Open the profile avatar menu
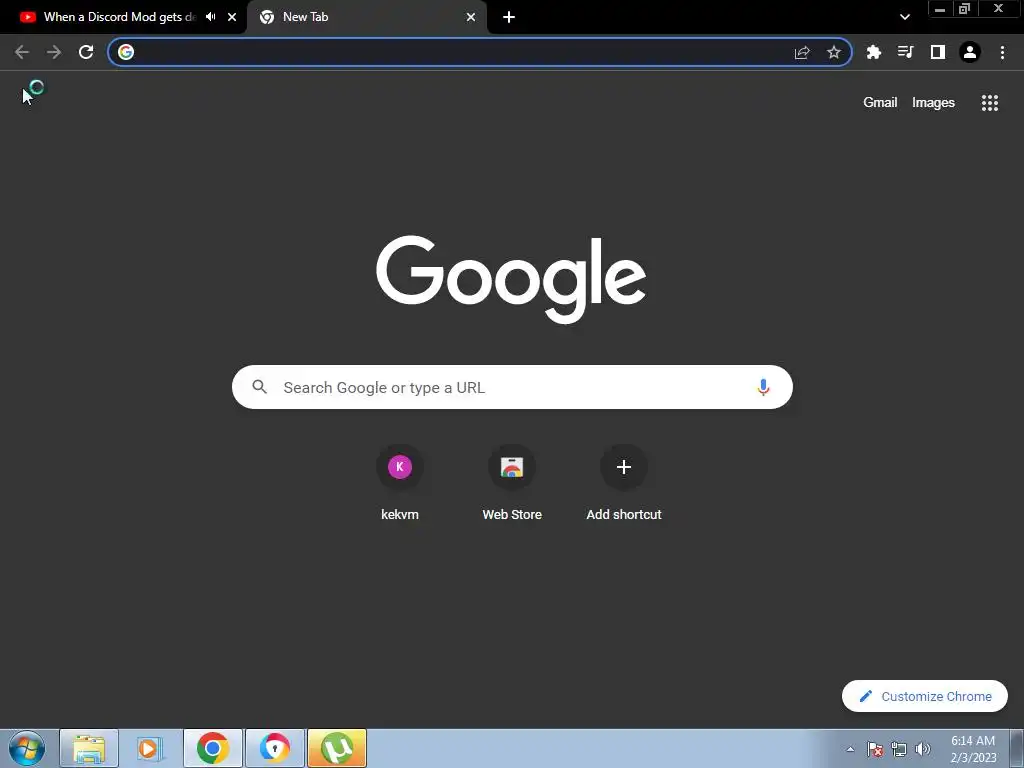The height and width of the screenshot is (768, 1024). pyautogui.click(x=970, y=52)
